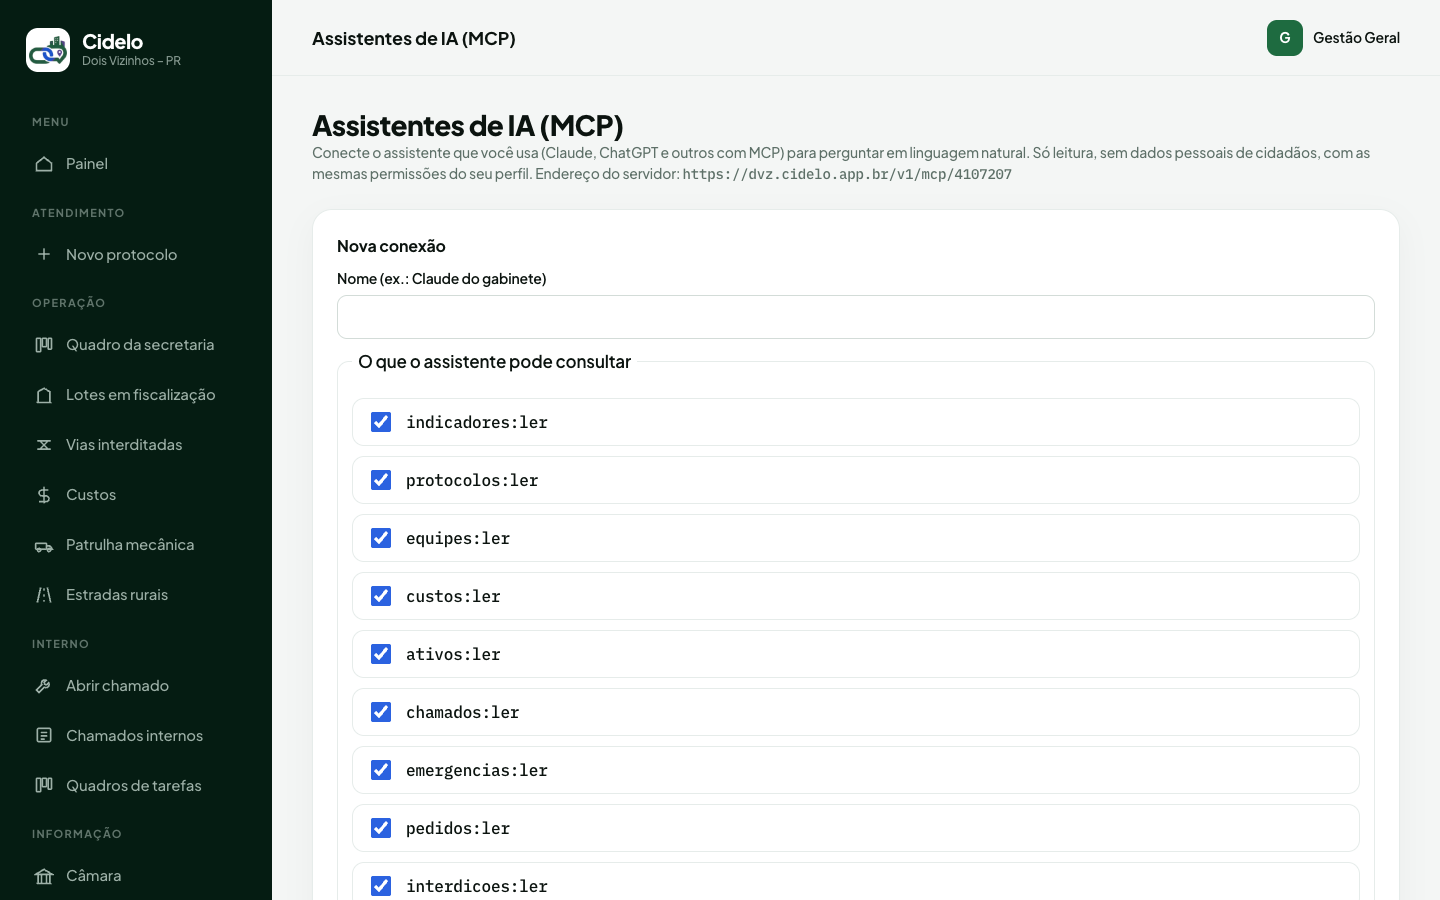The height and width of the screenshot is (900, 1440).
Task: Open Novo protocolo in the sidebar
Action: coord(136,254)
